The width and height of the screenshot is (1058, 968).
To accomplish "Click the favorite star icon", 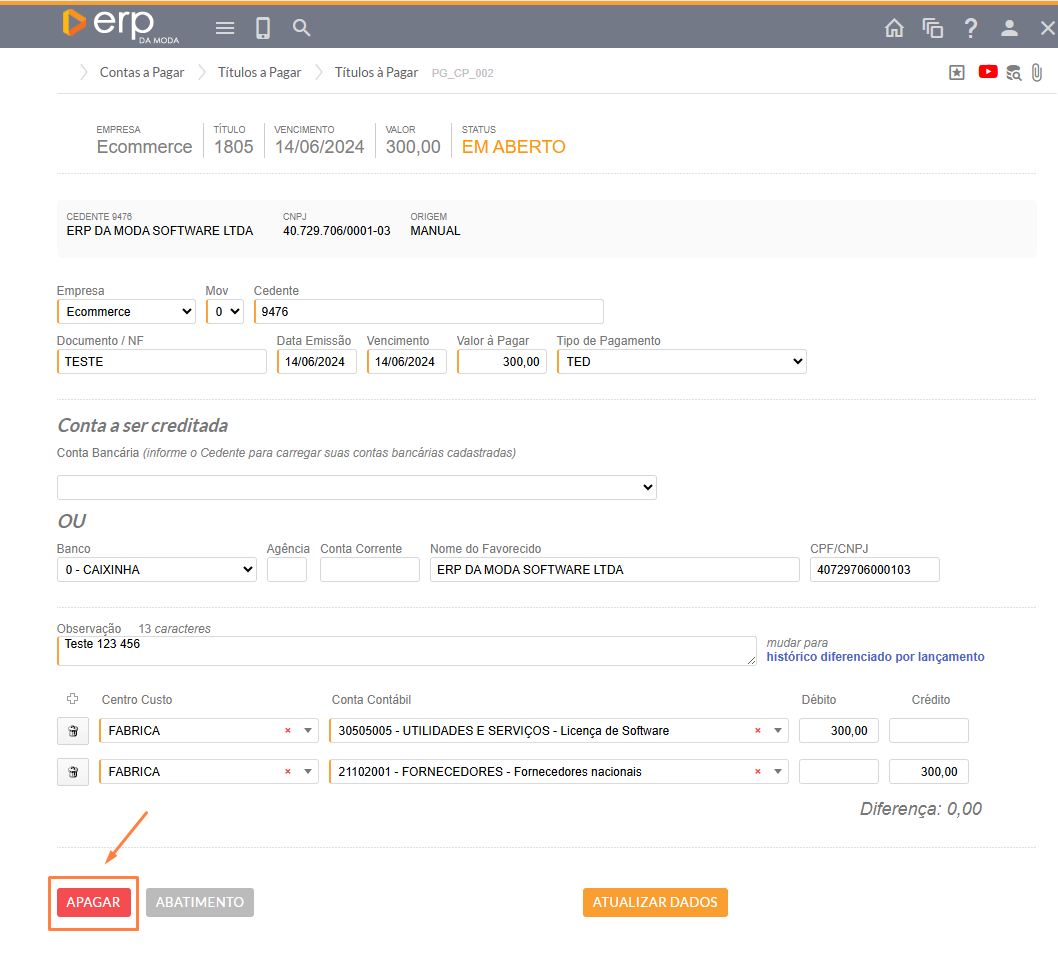I will coord(957,72).
